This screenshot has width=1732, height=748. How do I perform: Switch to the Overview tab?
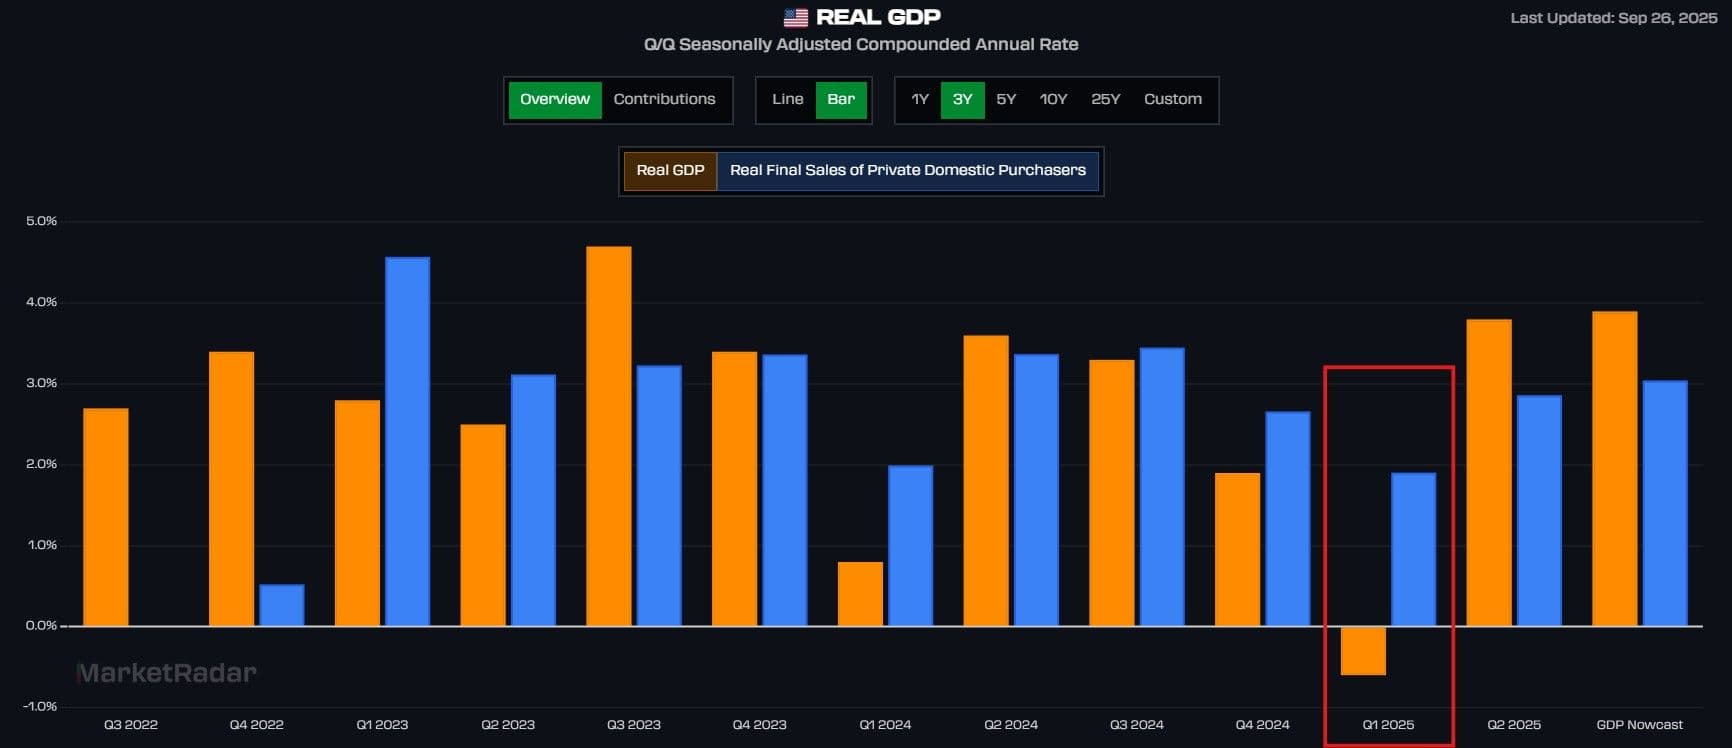pyautogui.click(x=555, y=100)
